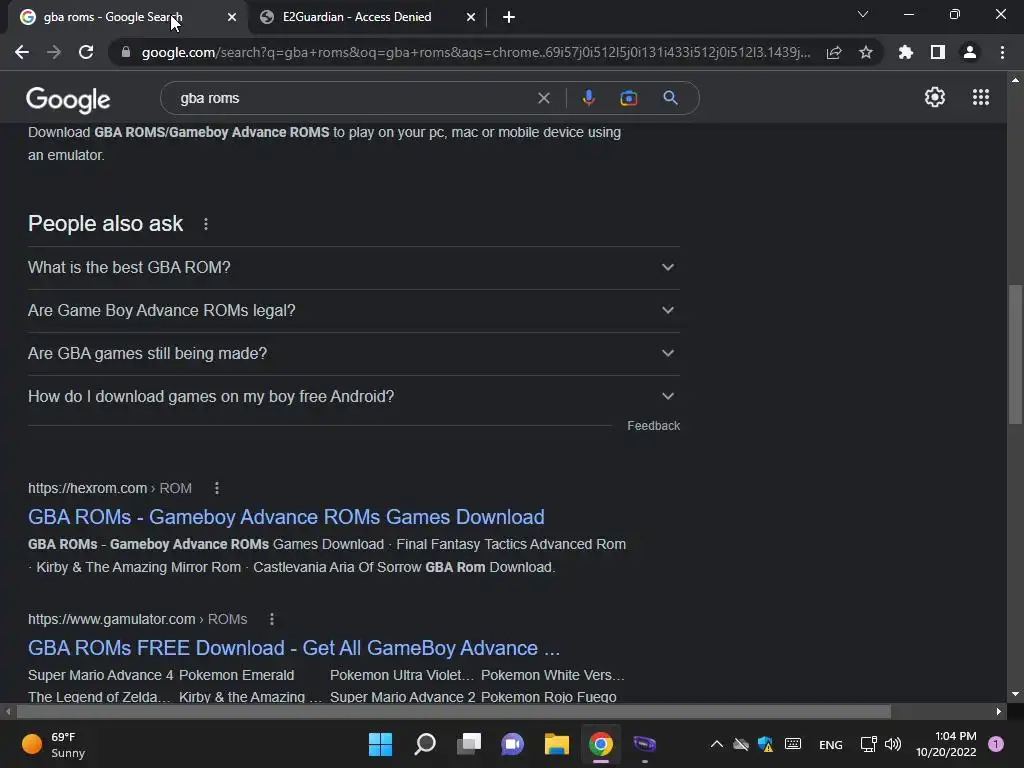1024x768 pixels.
Task: Open the Chrome three-dot menu
Action: [x=1002, y=52]
